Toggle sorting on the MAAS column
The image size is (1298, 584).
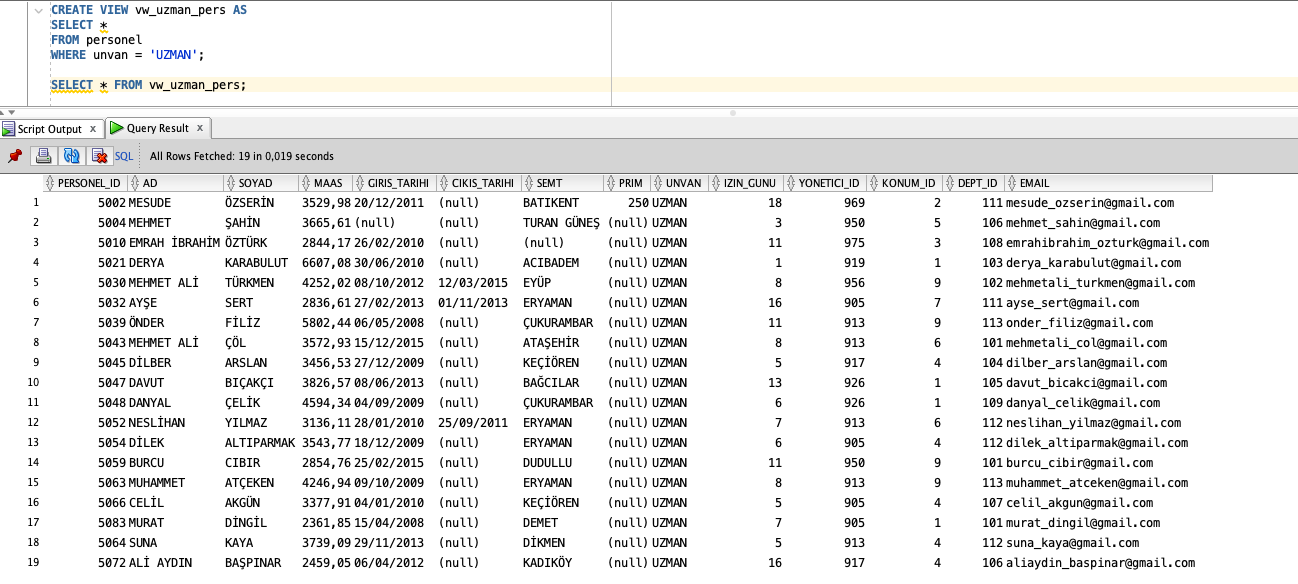click(x=305, y=183)
